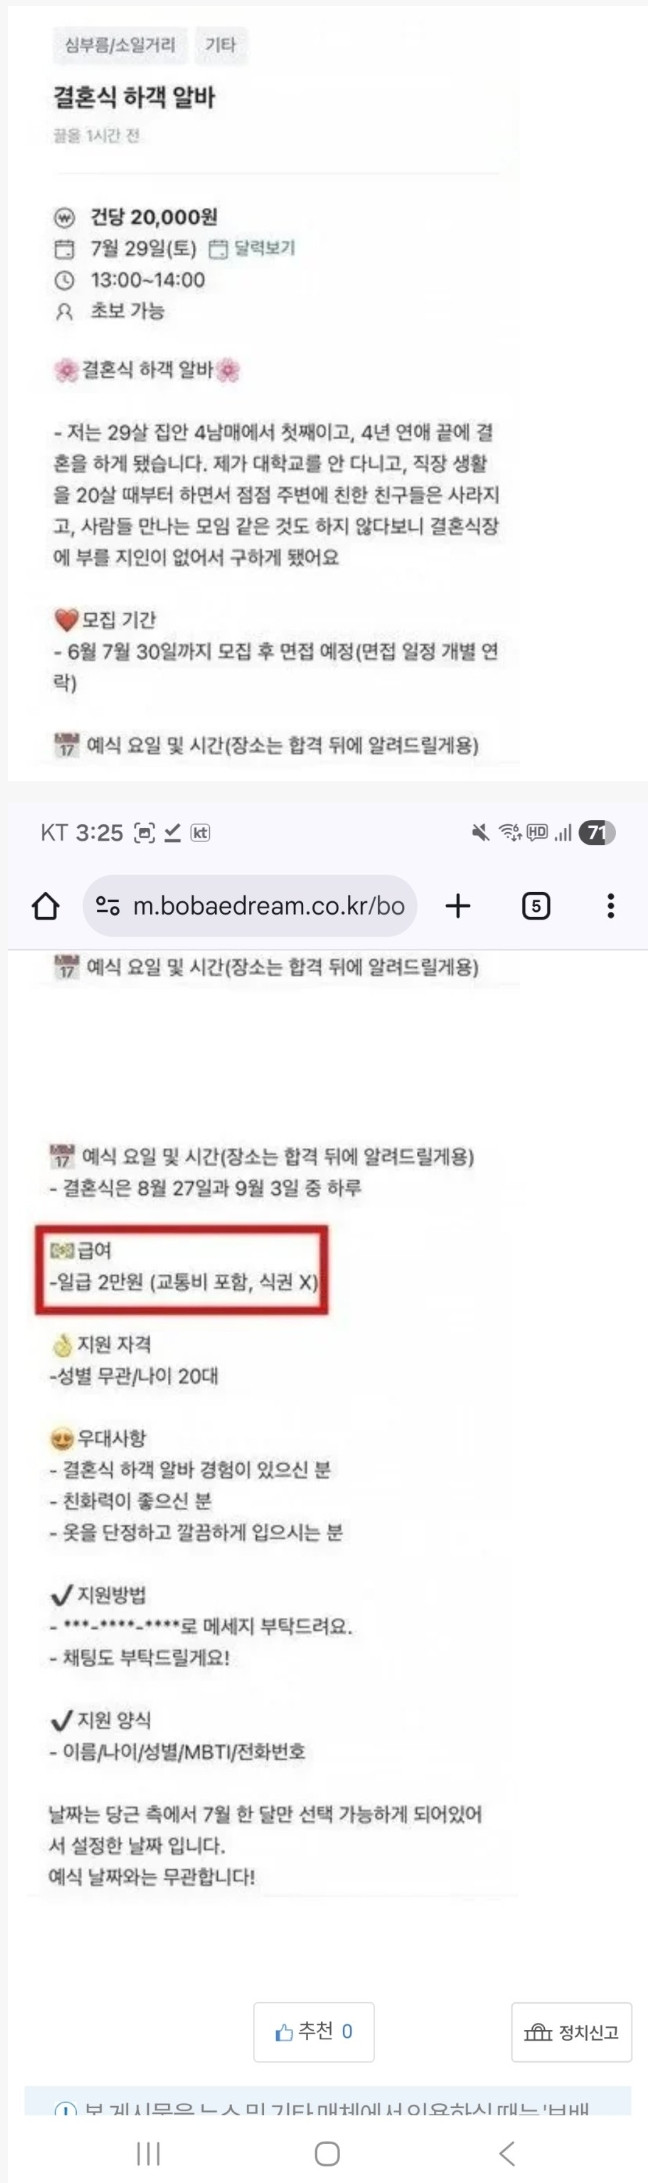Tap the Android home navigation button

click(327, 2153)
